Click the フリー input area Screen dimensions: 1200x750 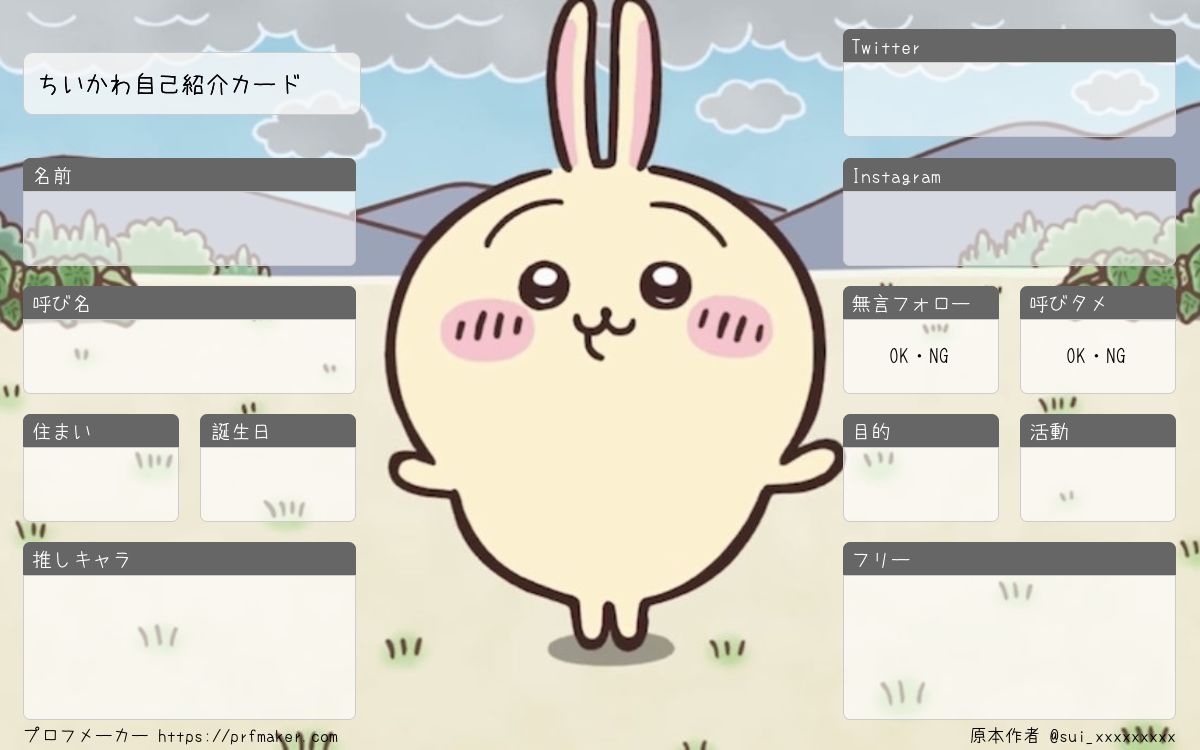(1009, 647)
